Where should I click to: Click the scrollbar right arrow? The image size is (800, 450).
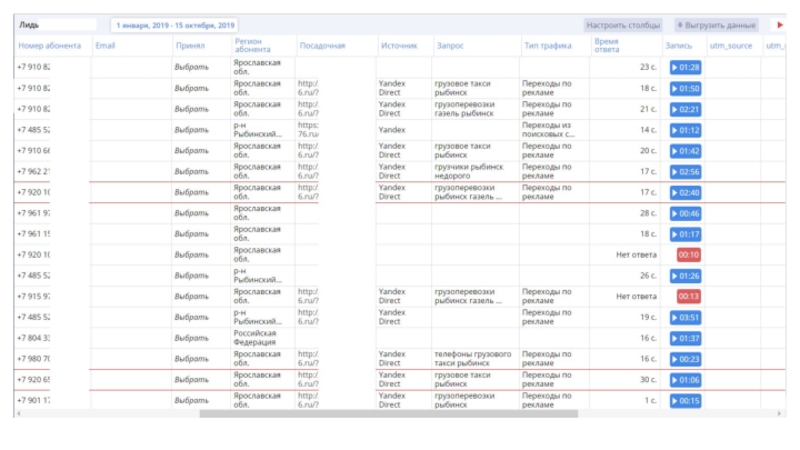pos(780,413)
